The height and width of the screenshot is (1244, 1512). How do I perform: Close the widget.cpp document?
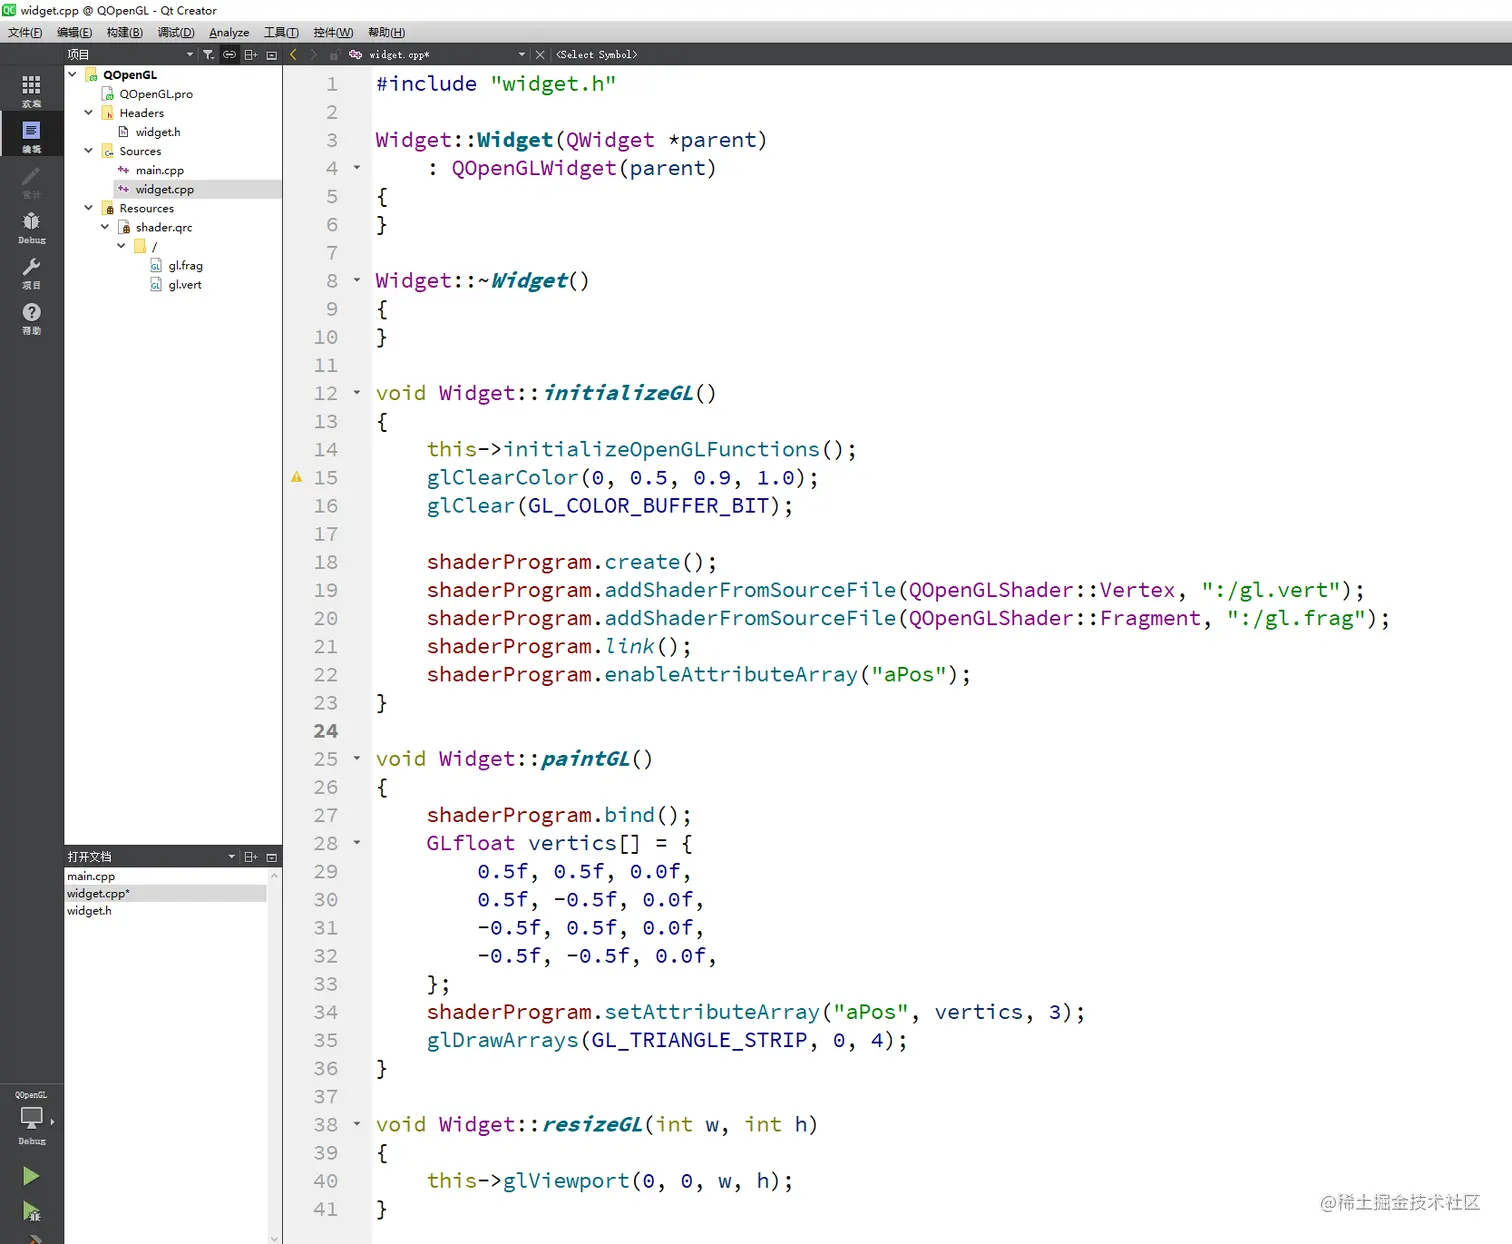(540, 55)
